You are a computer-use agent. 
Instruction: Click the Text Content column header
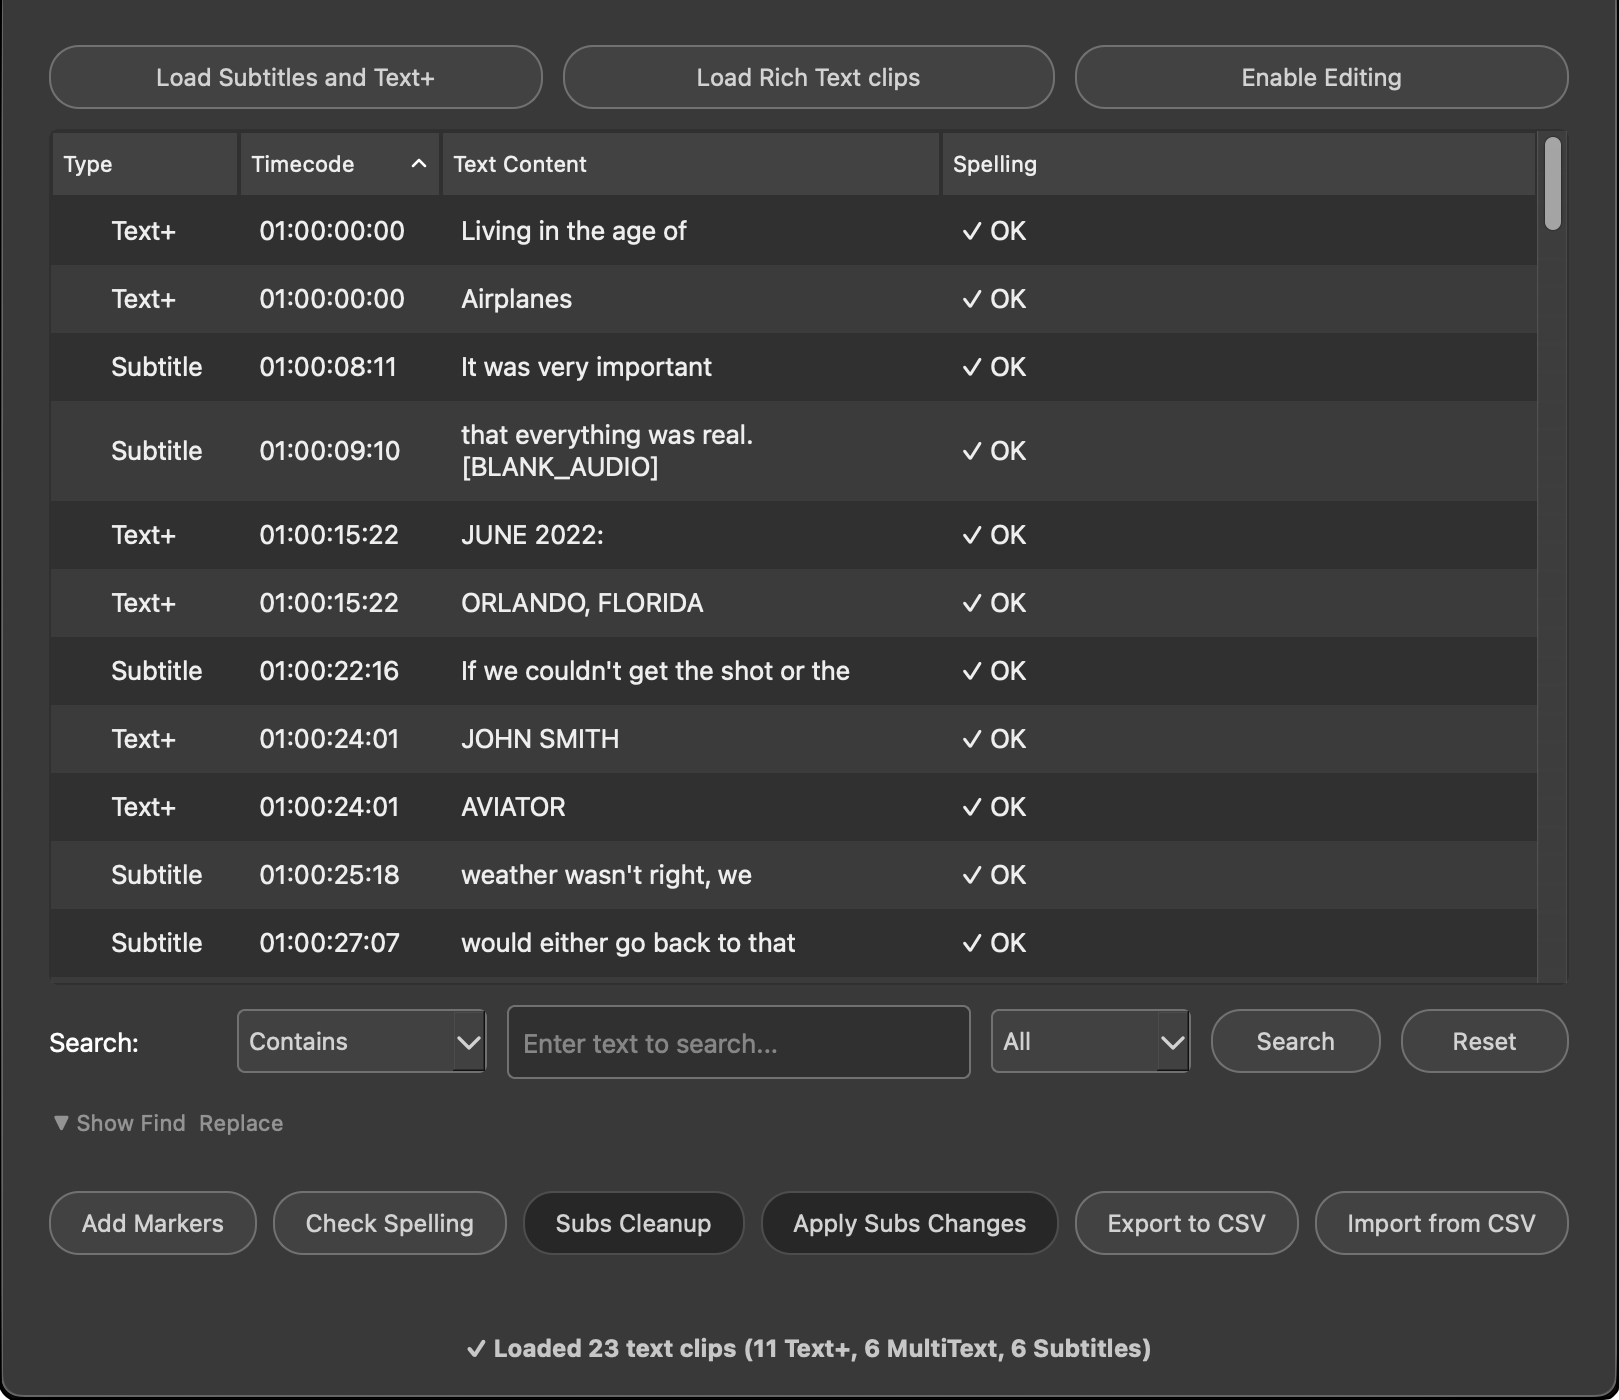coord(690,164)
